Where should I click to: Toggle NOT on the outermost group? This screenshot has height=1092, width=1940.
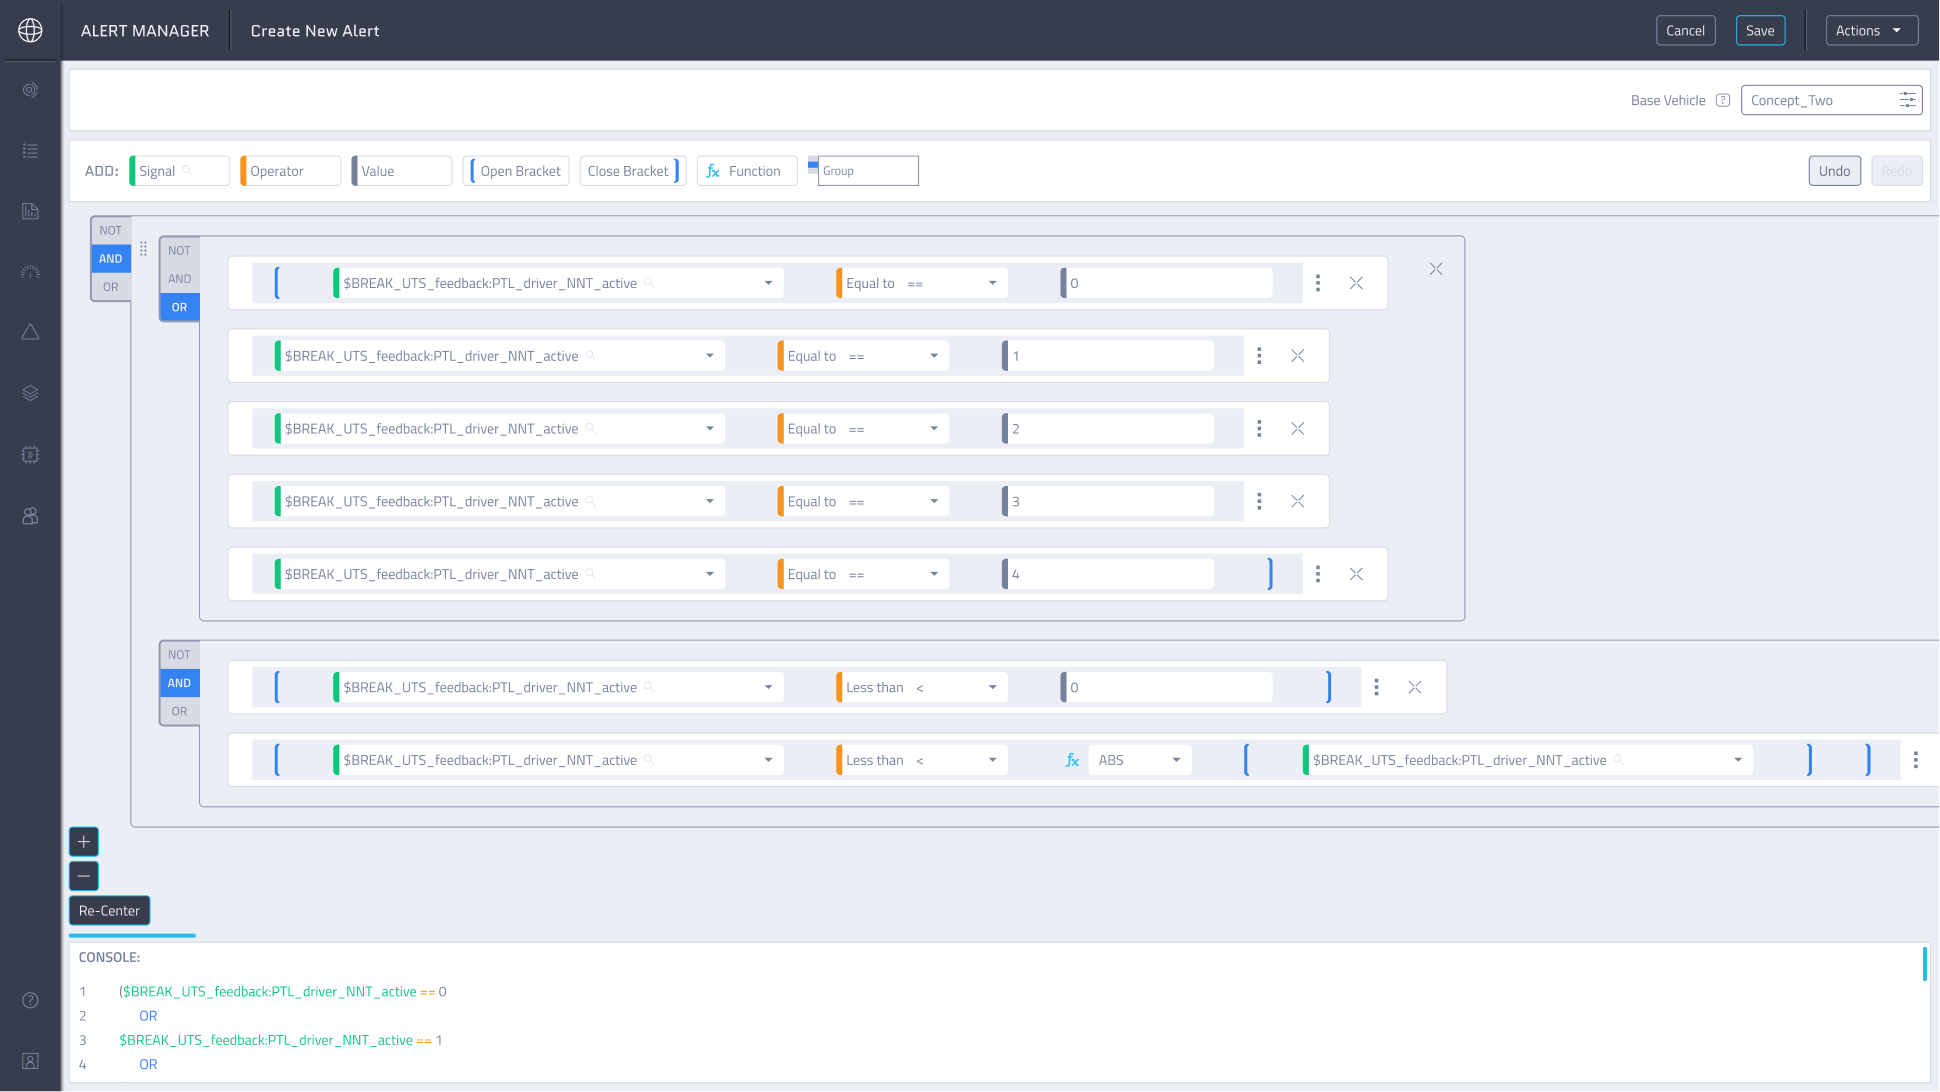[110, 230]
